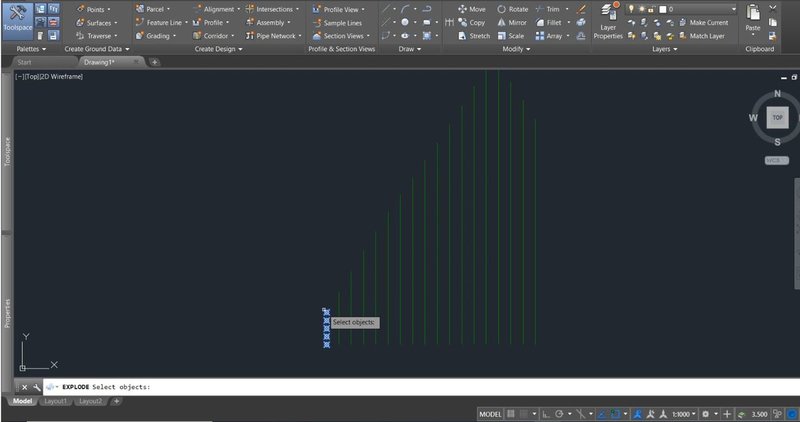Image resolution: width=800 pixels, height=422 pixels.
Task: Toggle grid display in status bar
Action: pos(511,414)
